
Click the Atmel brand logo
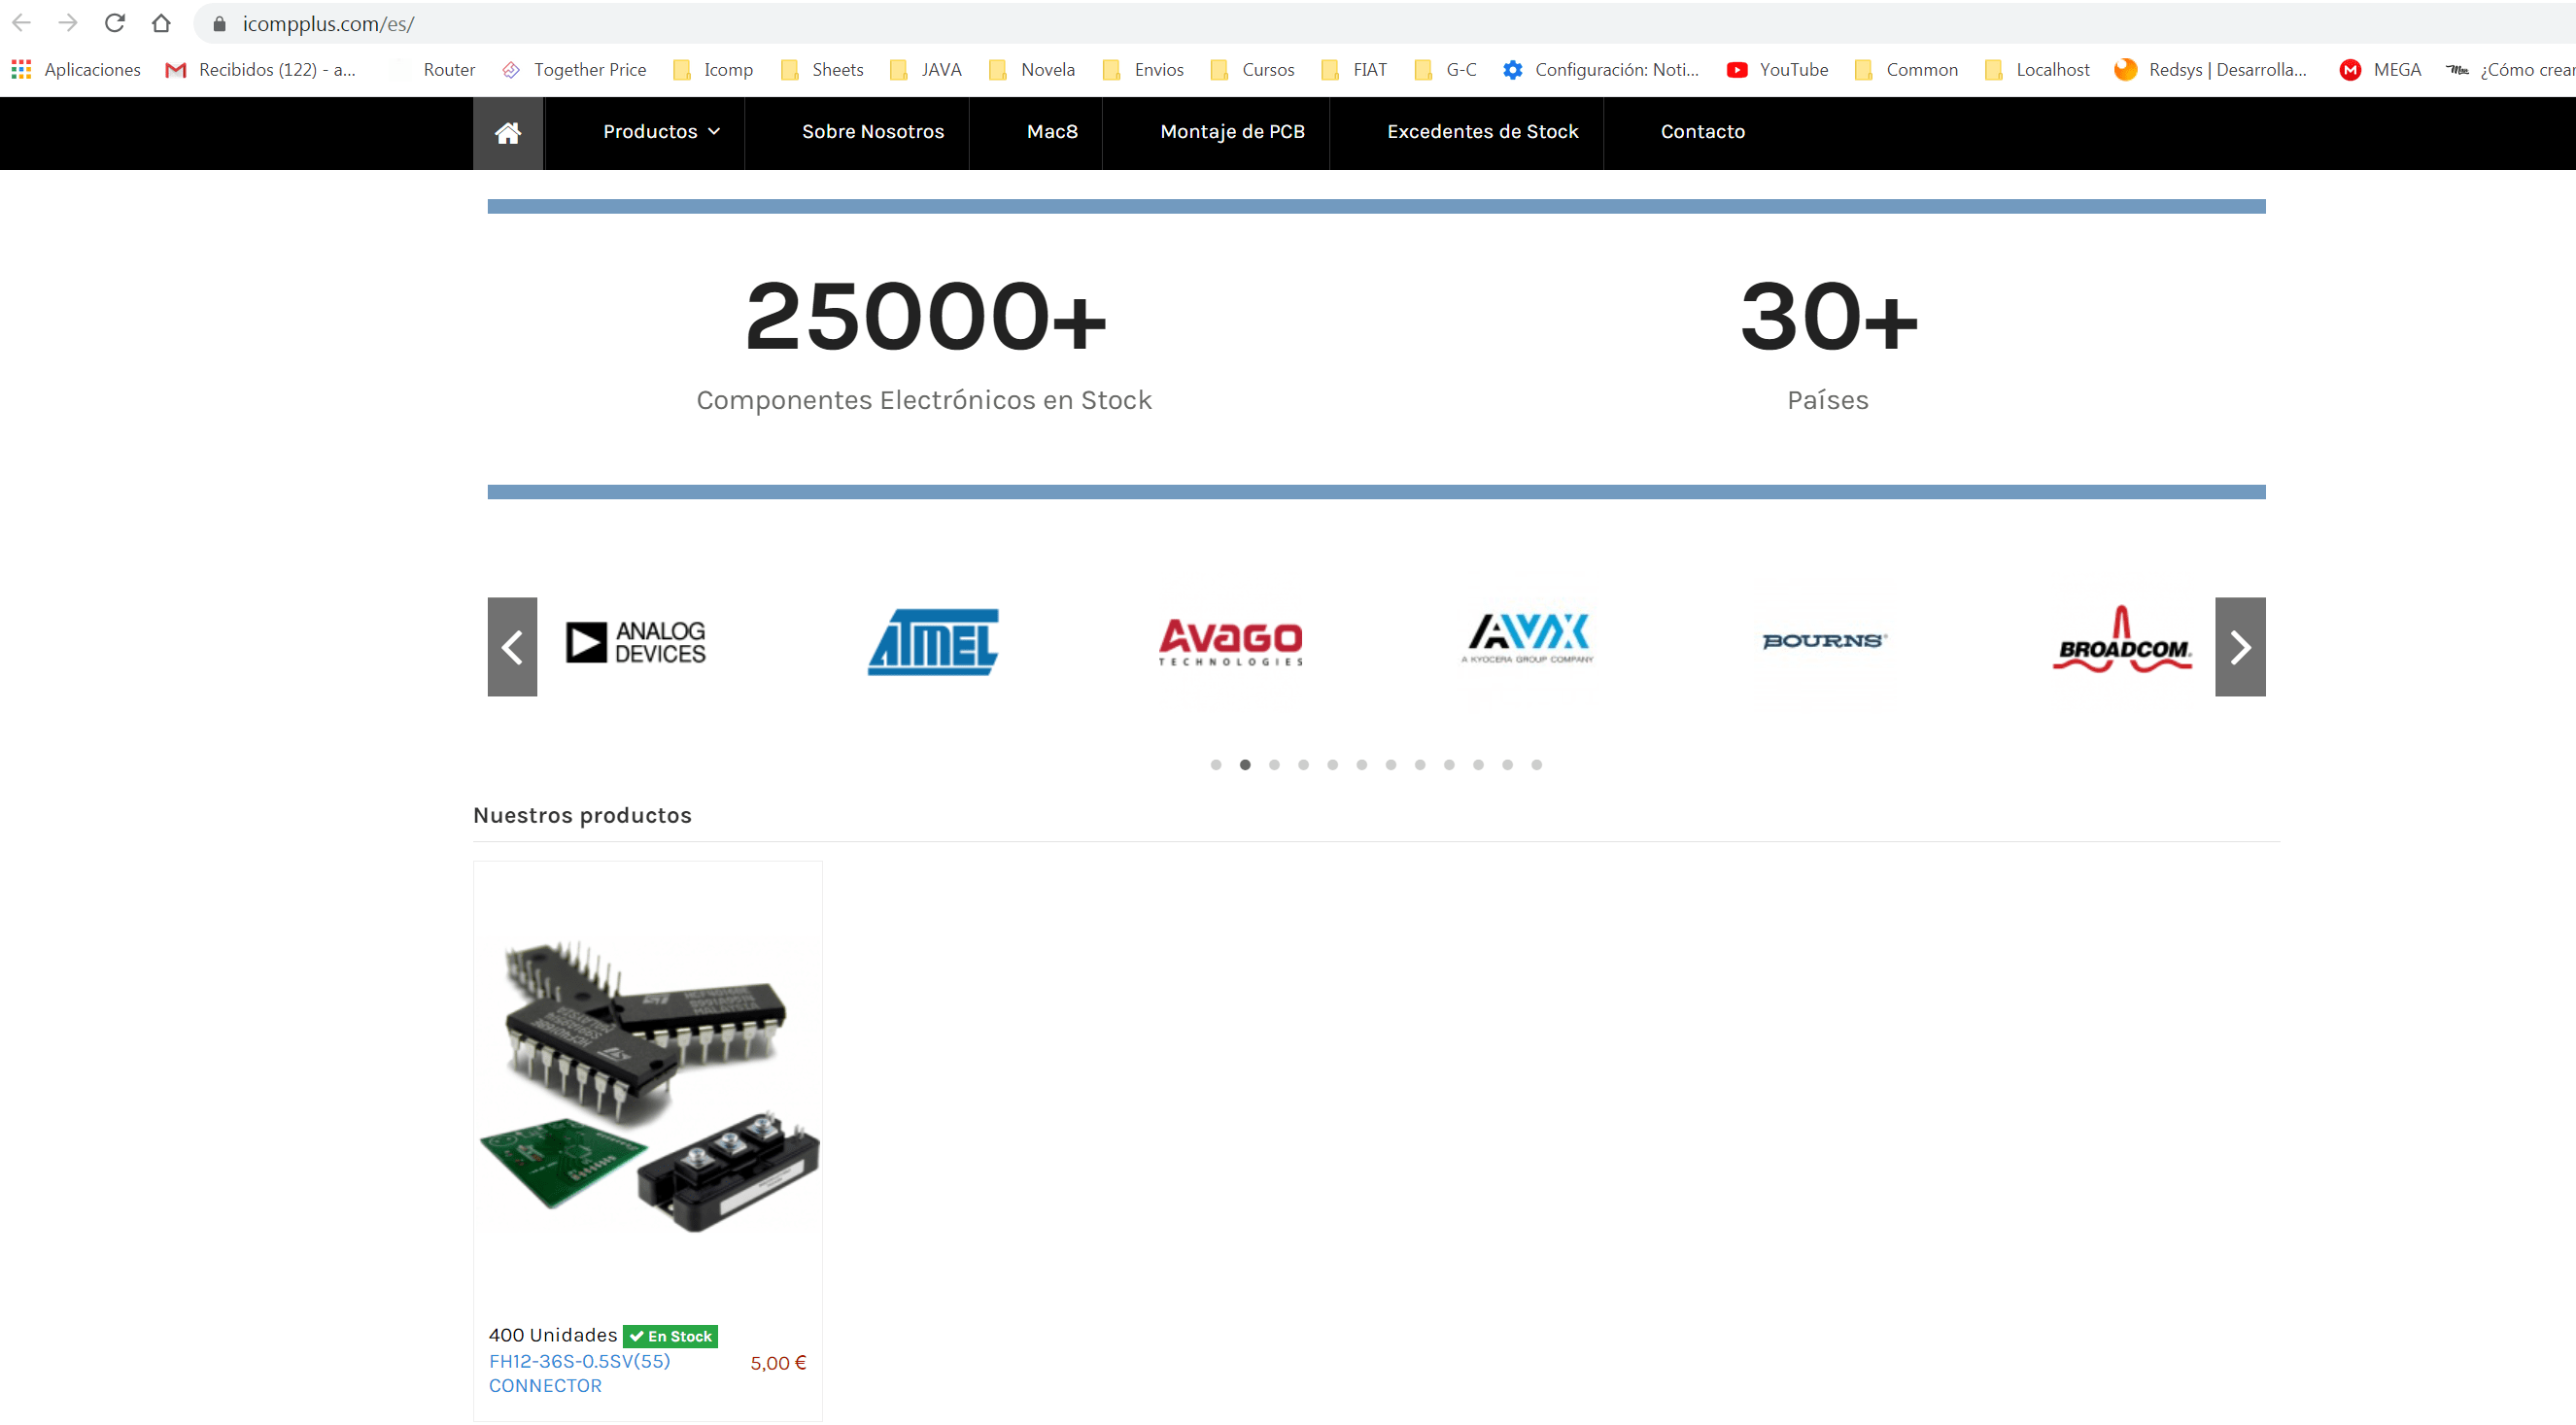coord(933,642)
